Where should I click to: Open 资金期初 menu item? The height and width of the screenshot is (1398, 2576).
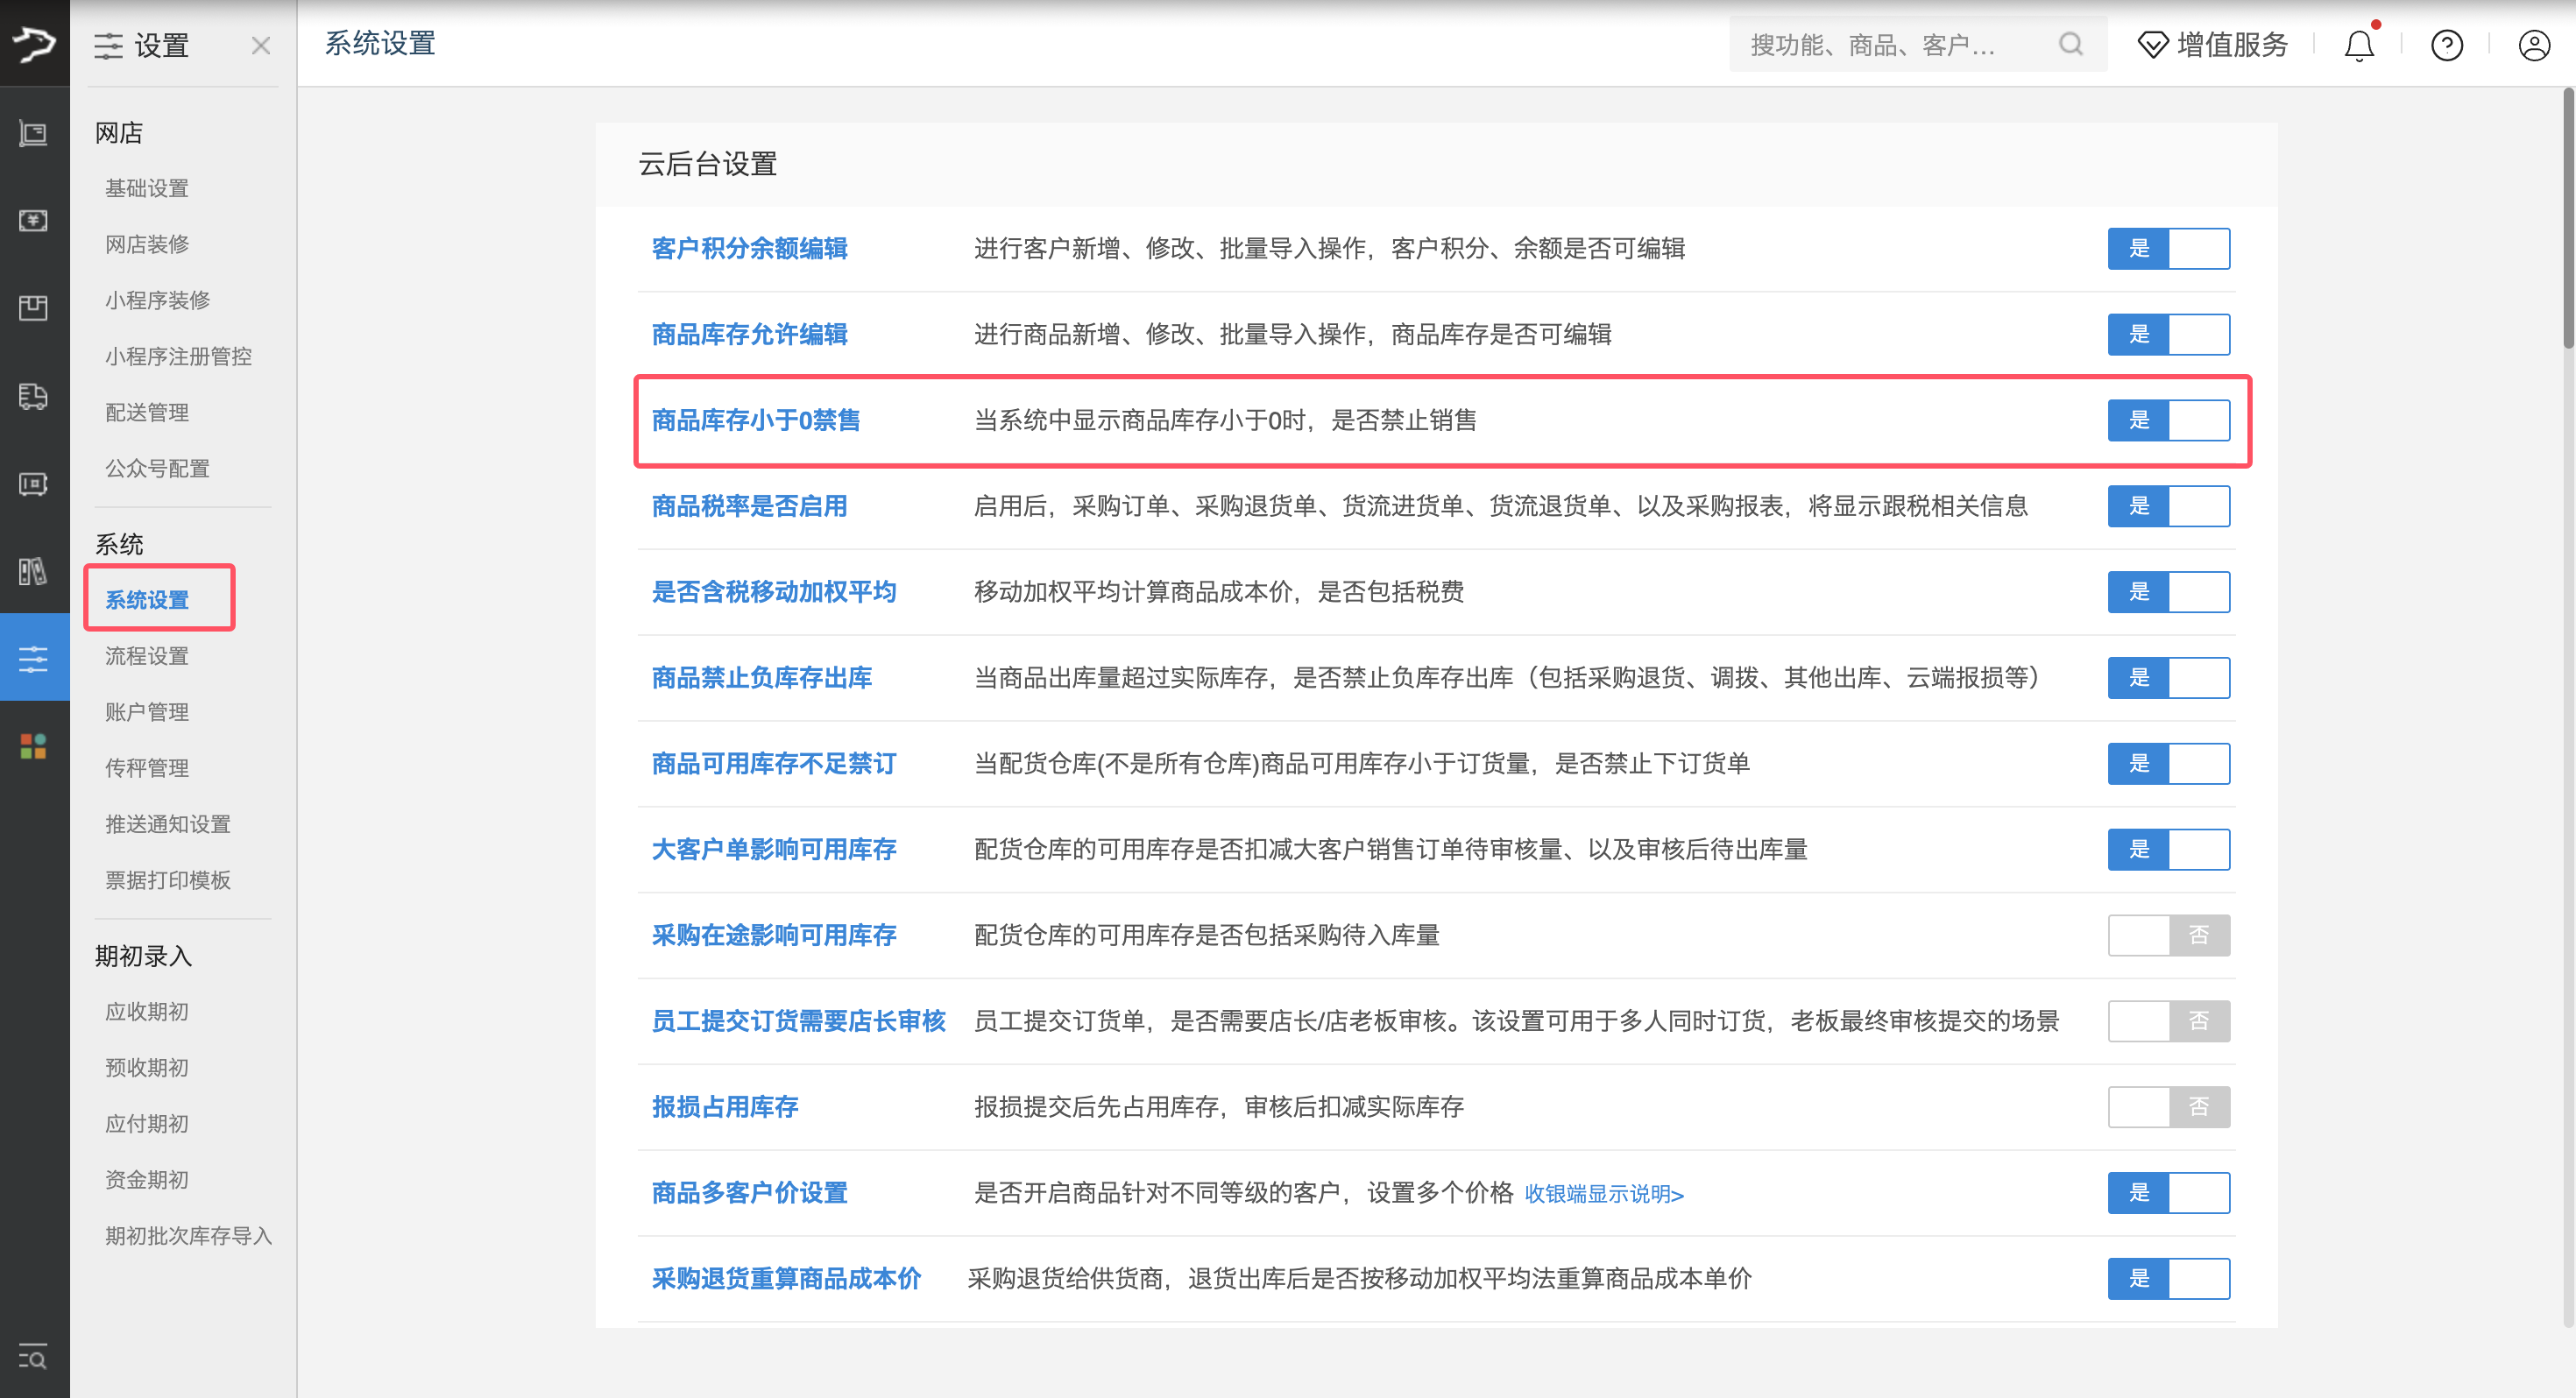pos(147,1180)
